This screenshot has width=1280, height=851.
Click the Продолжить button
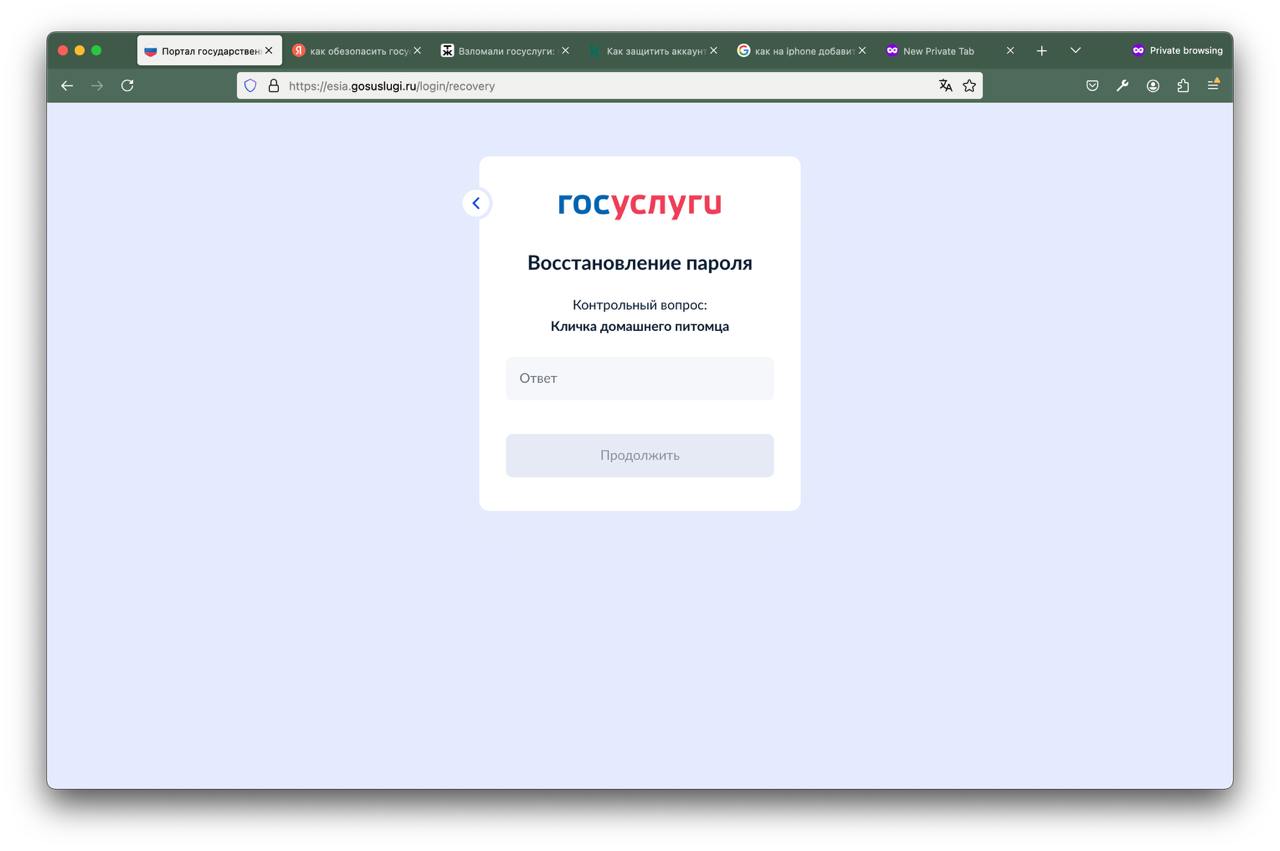[640, 455]
